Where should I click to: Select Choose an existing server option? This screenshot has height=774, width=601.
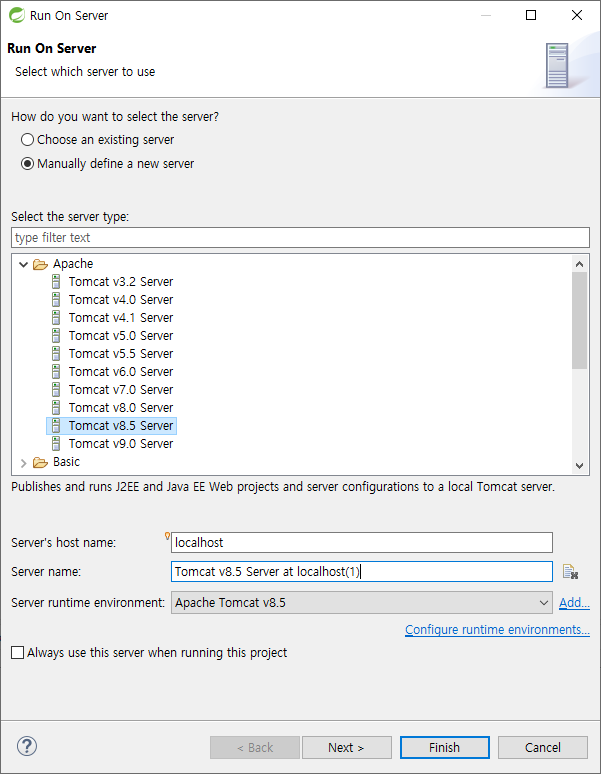pyautogui.click(x=27, y=140)
